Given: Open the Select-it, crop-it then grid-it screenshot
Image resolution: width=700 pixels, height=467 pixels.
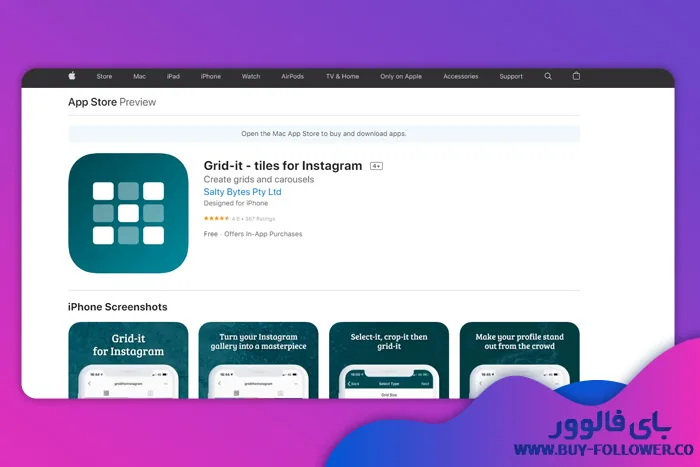Looking at the screenshot, I should (x=389, y=360).
